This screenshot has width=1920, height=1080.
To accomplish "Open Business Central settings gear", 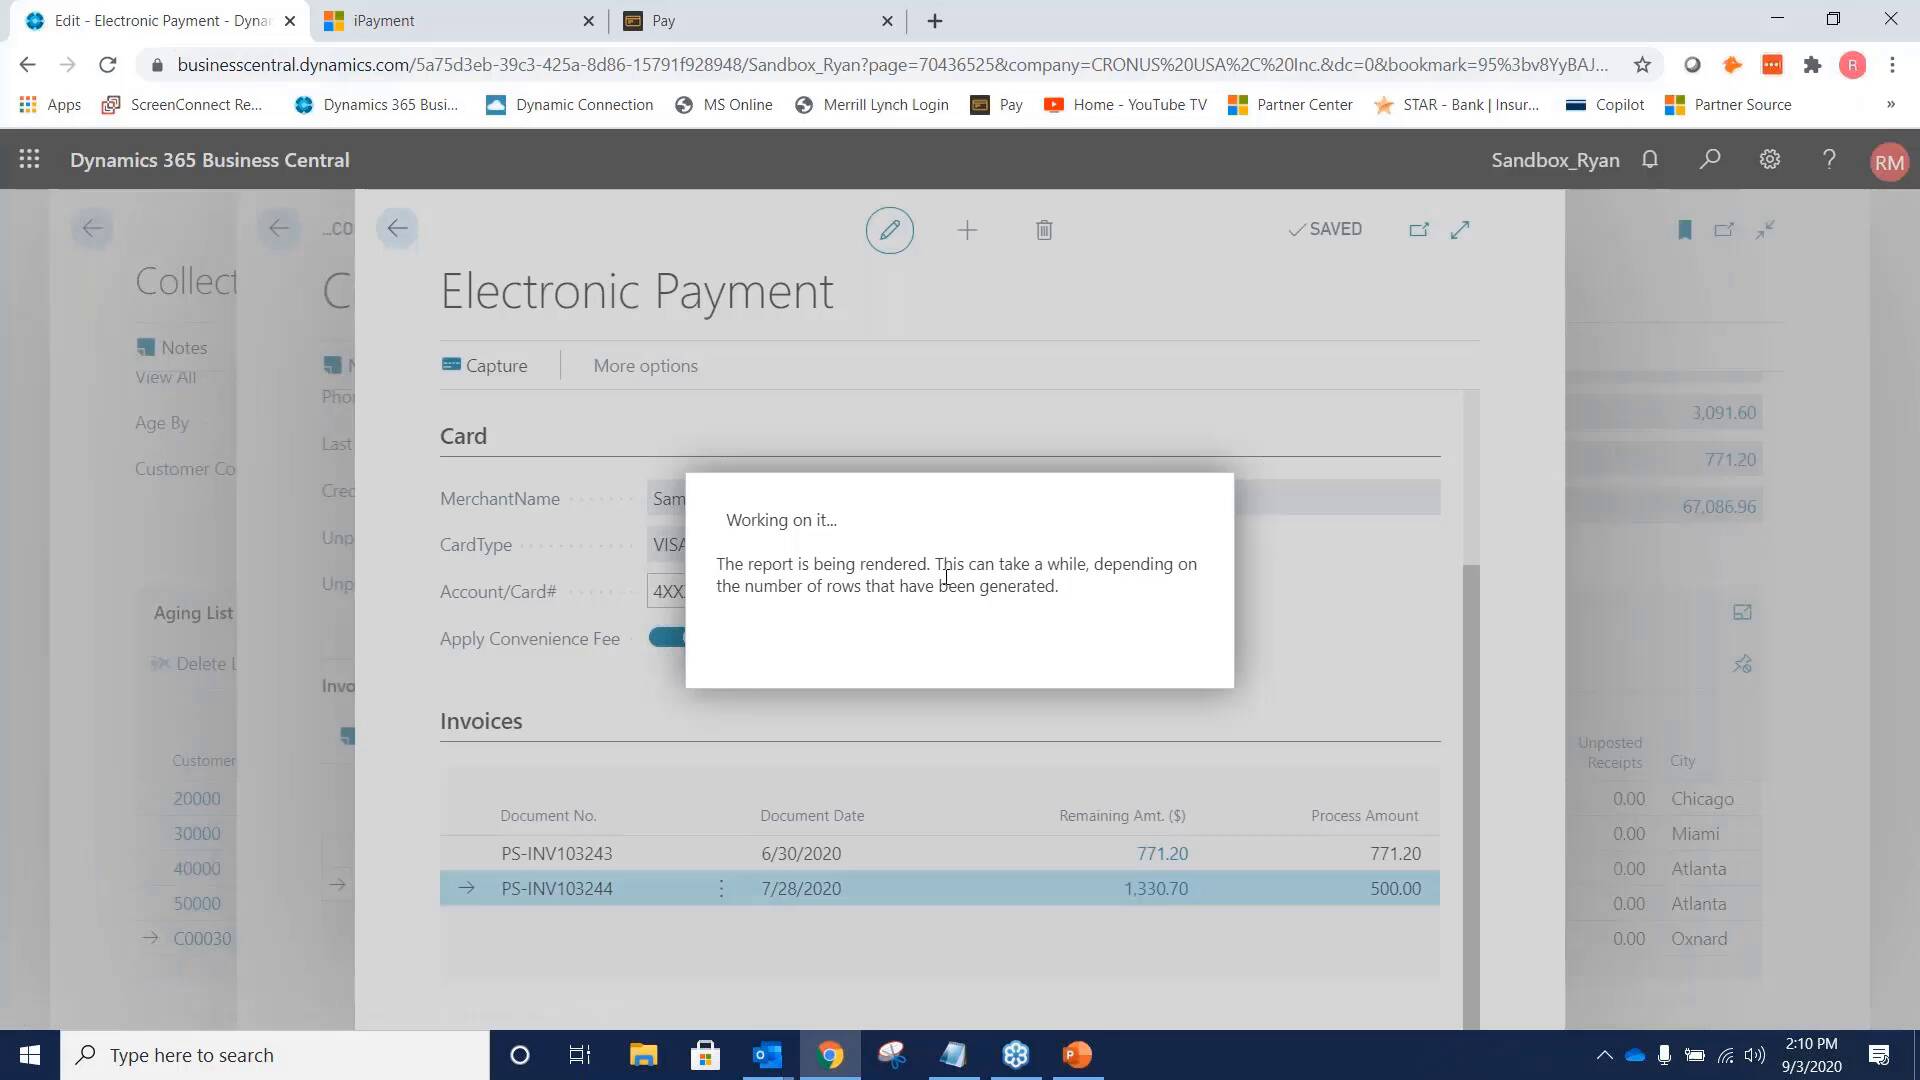I will 1769,159.
